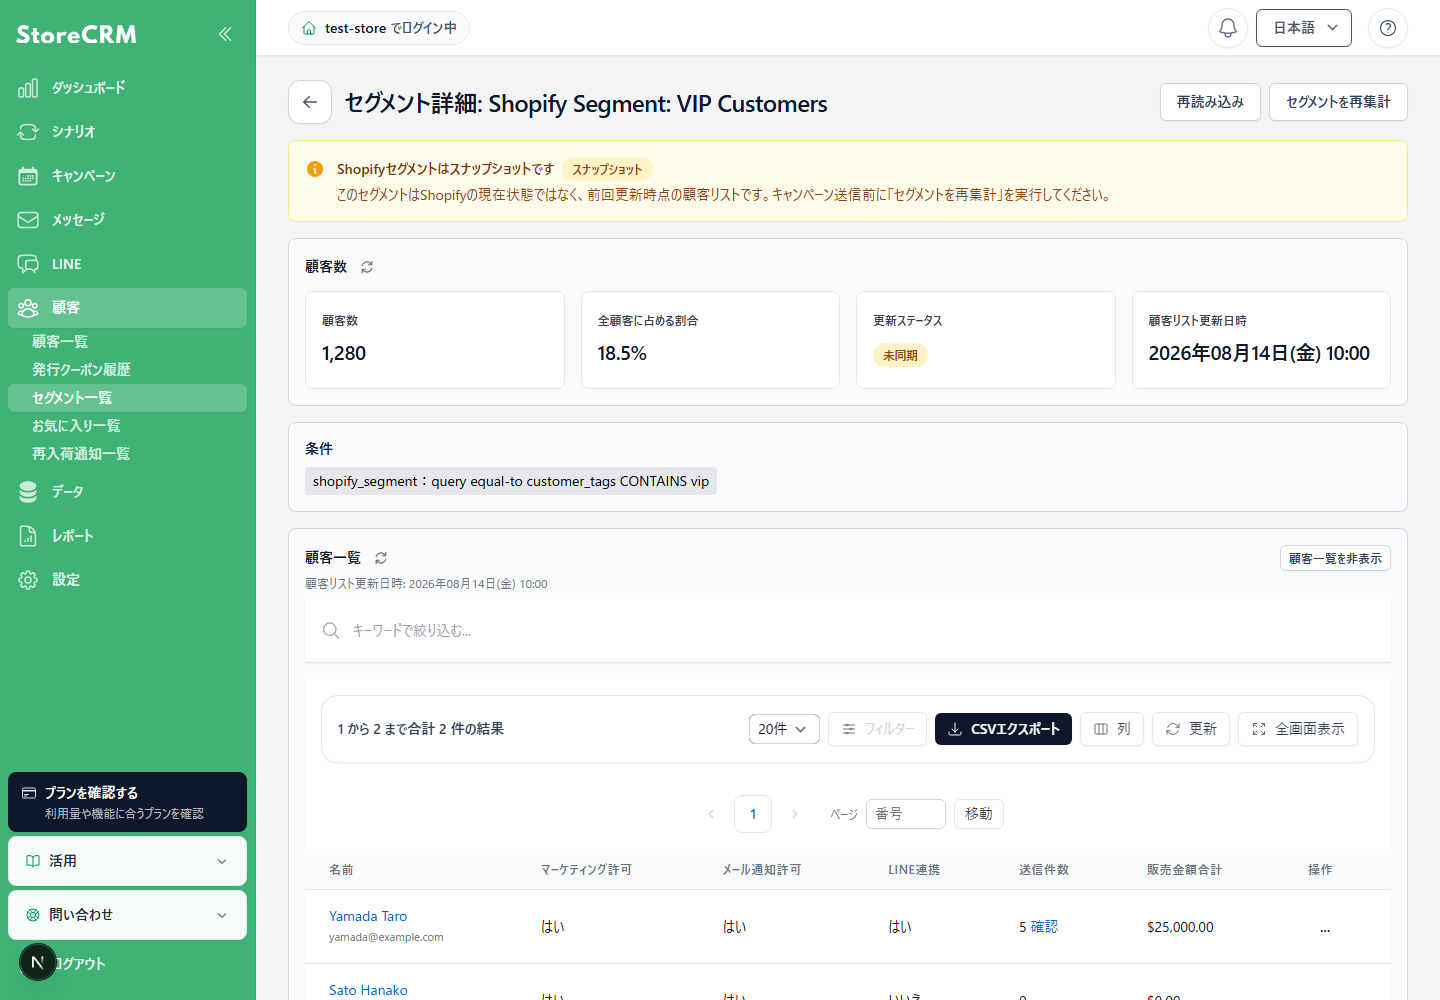This screenshot has width=1440, height=1000.
Task: Open the 列 columns button
Action: (x=1112, y=729)
